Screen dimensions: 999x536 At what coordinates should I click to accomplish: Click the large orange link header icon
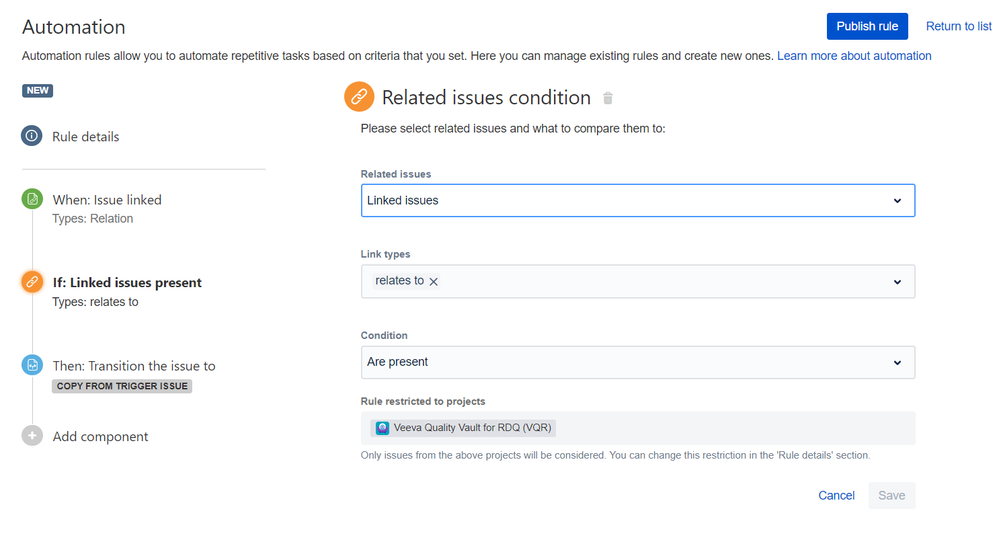(358, 97)
